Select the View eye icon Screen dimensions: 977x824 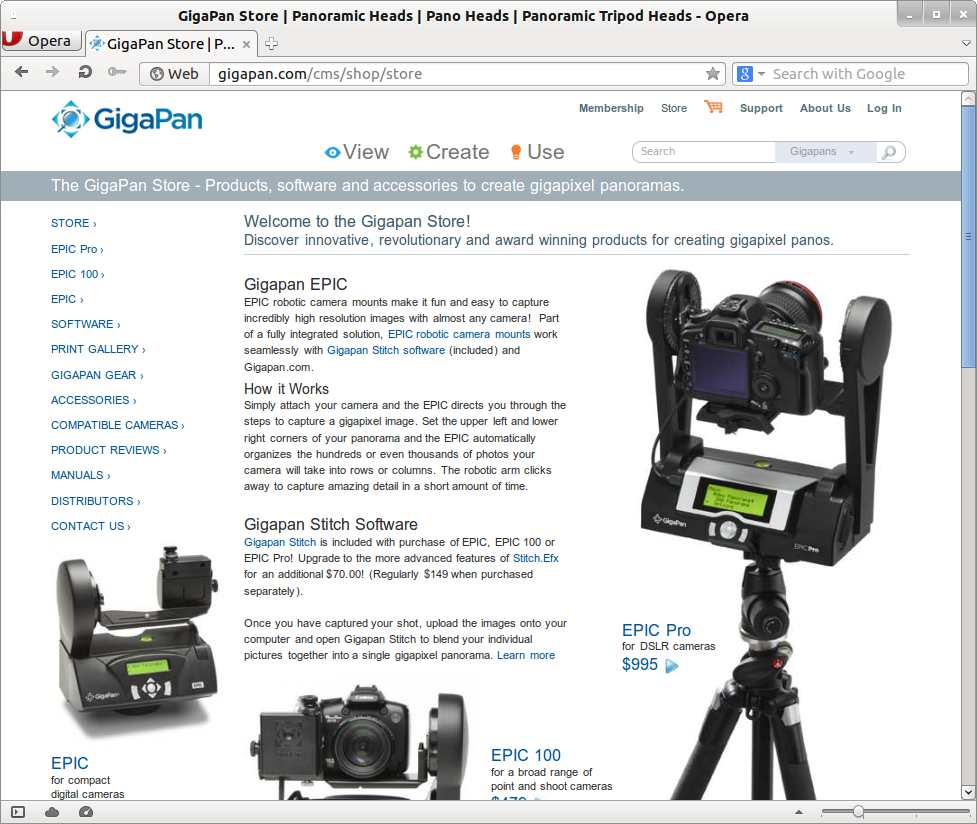click(331, 152)
